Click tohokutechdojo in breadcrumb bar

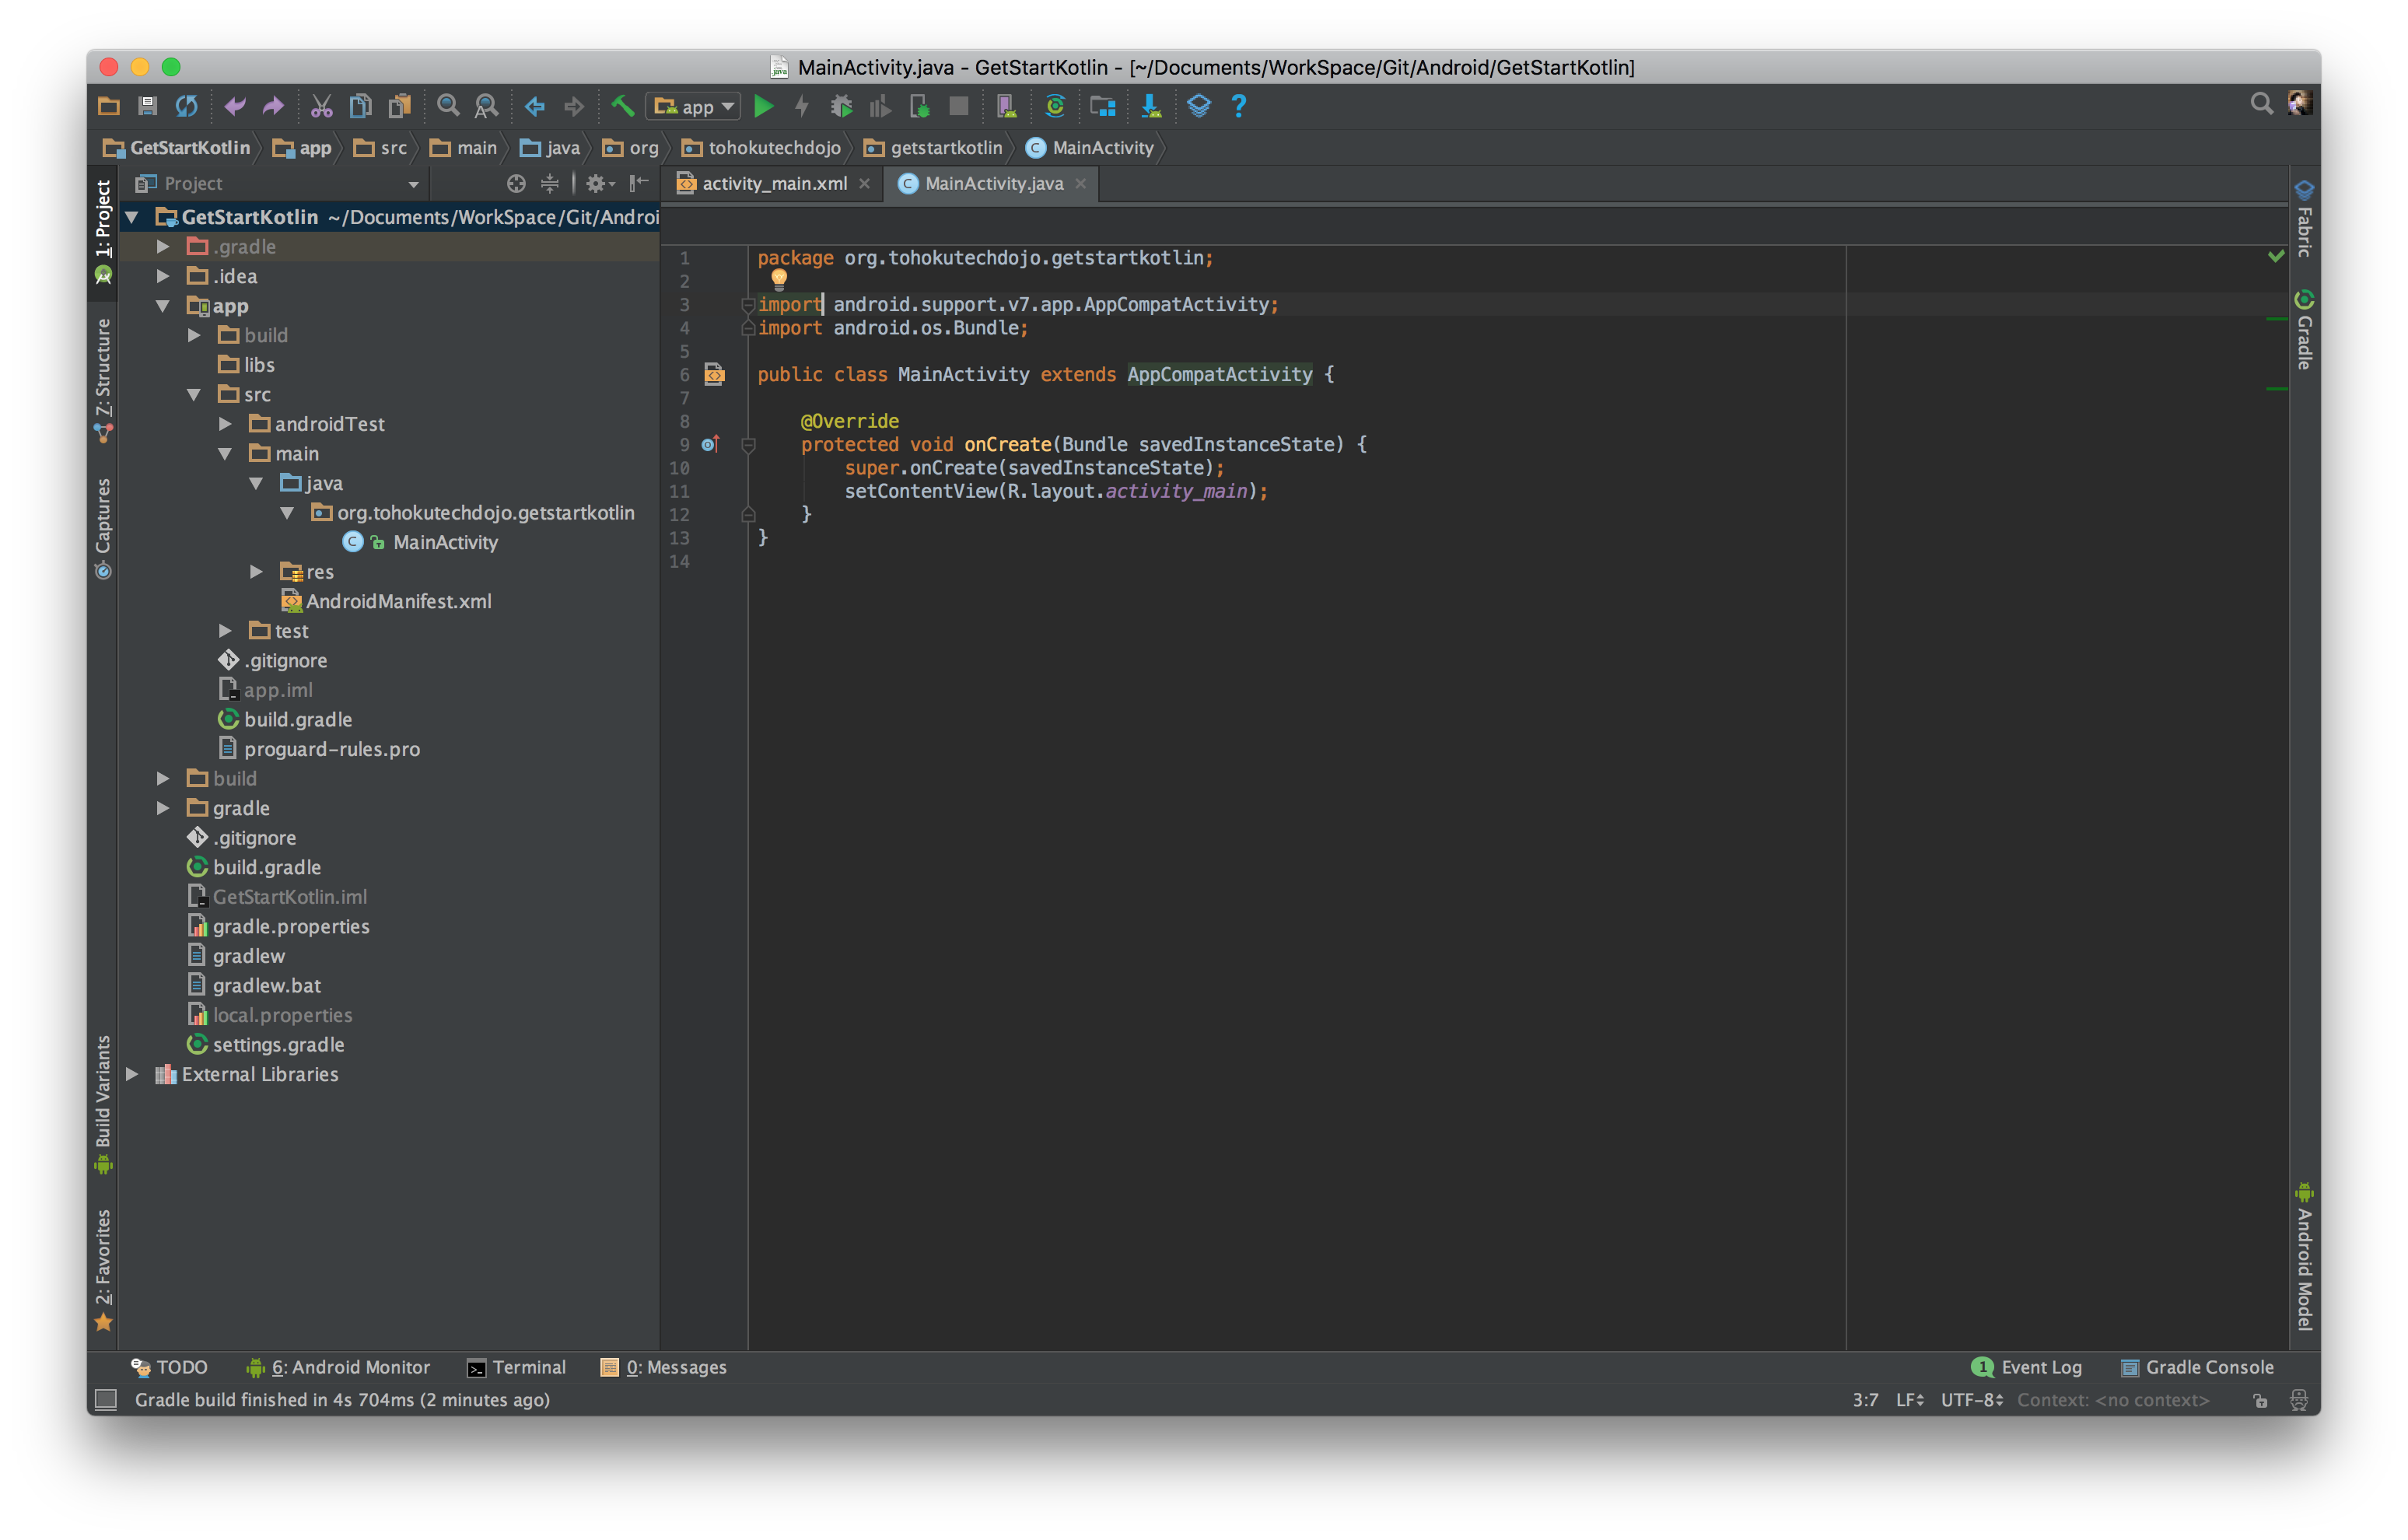pyautogui.click(x=762, y=148)
